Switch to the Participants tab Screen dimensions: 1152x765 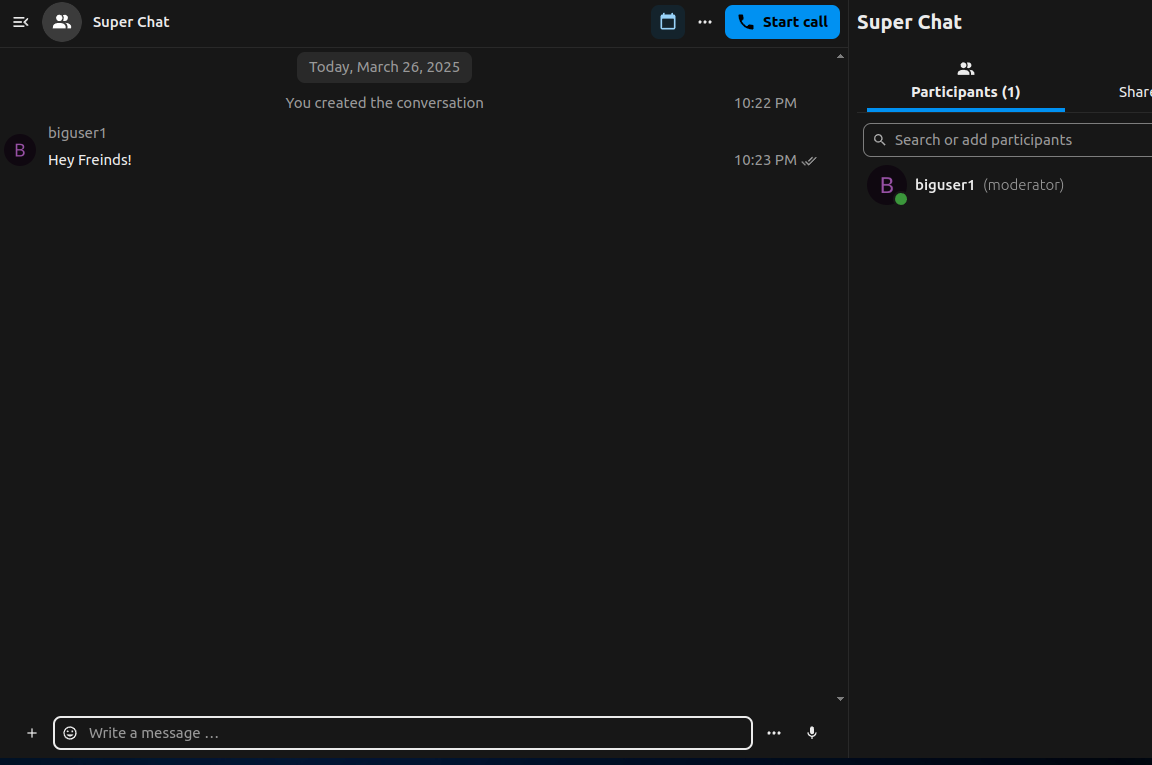[965, 81]
